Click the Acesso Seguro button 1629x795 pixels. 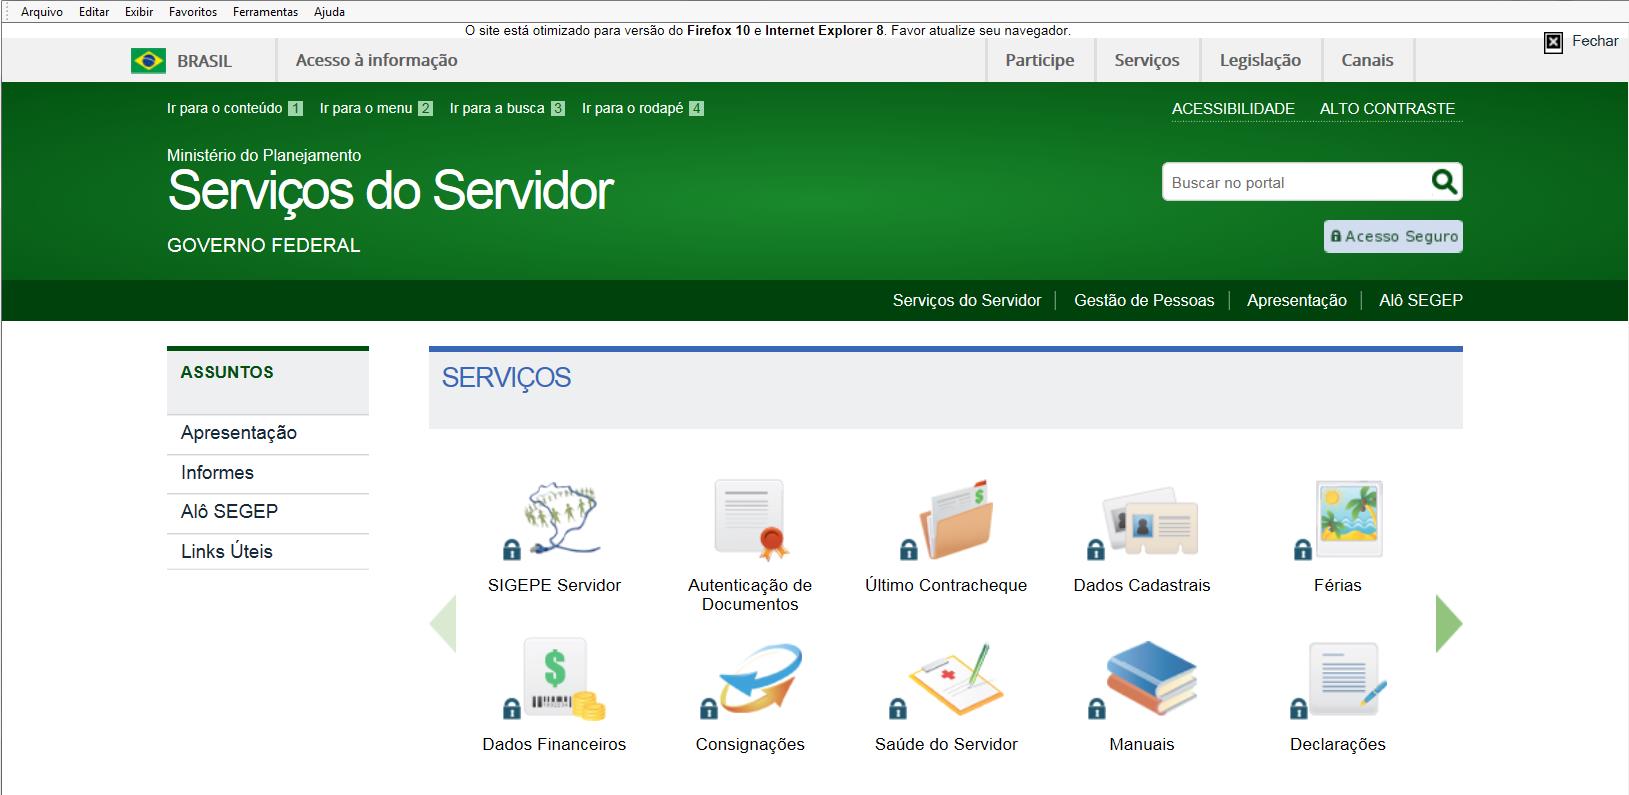tap(1393, 236)
